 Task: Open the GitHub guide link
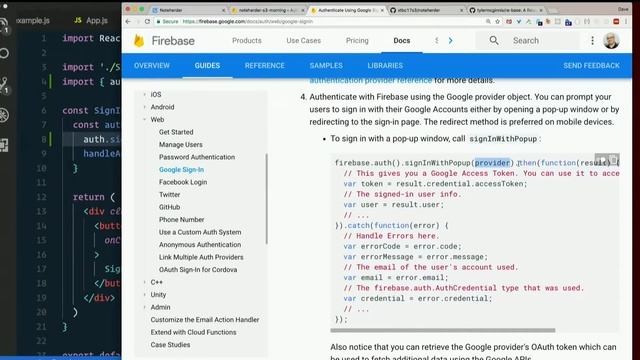coord(169,207)
